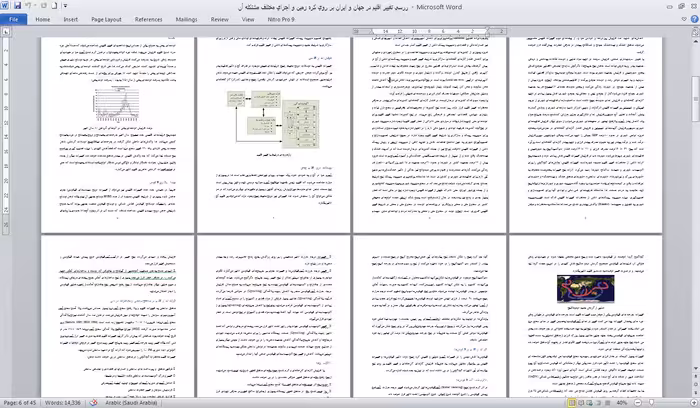The image size is (700, 408).
Task: Click the Word application icon in title bar
Action: [5, 6]
